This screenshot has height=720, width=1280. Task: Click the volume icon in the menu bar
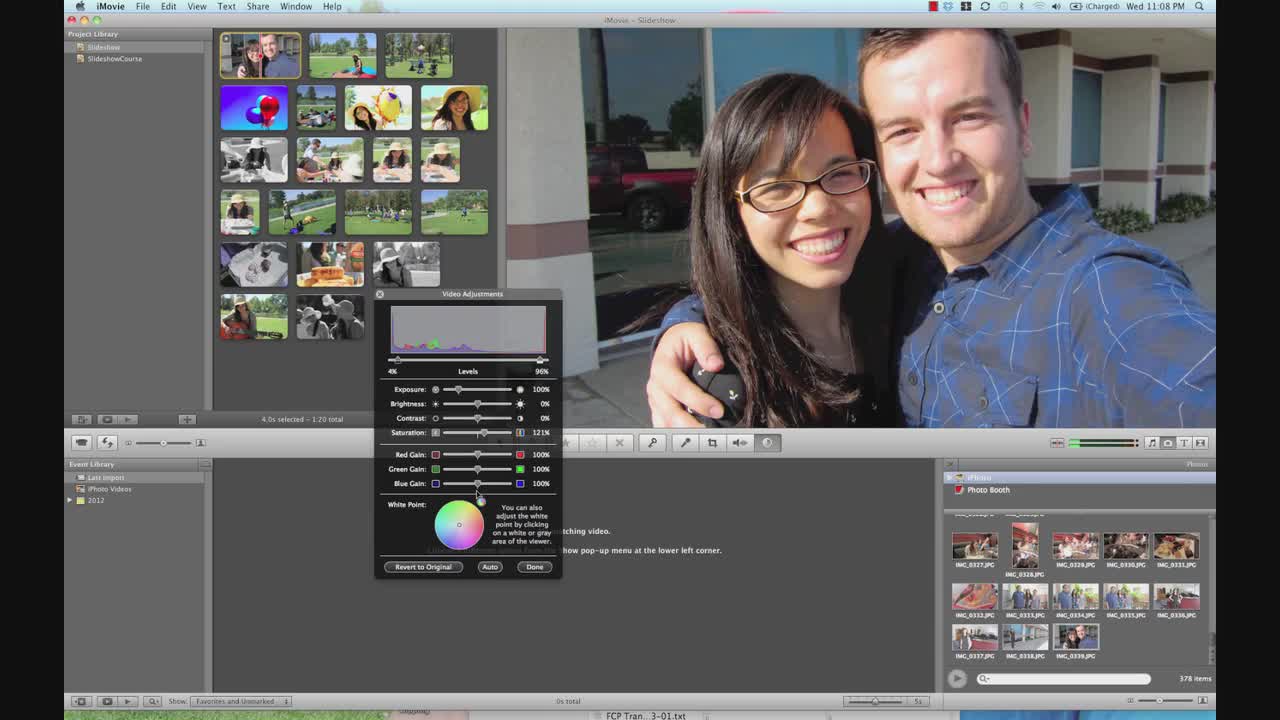click(x=1057, y=6)
